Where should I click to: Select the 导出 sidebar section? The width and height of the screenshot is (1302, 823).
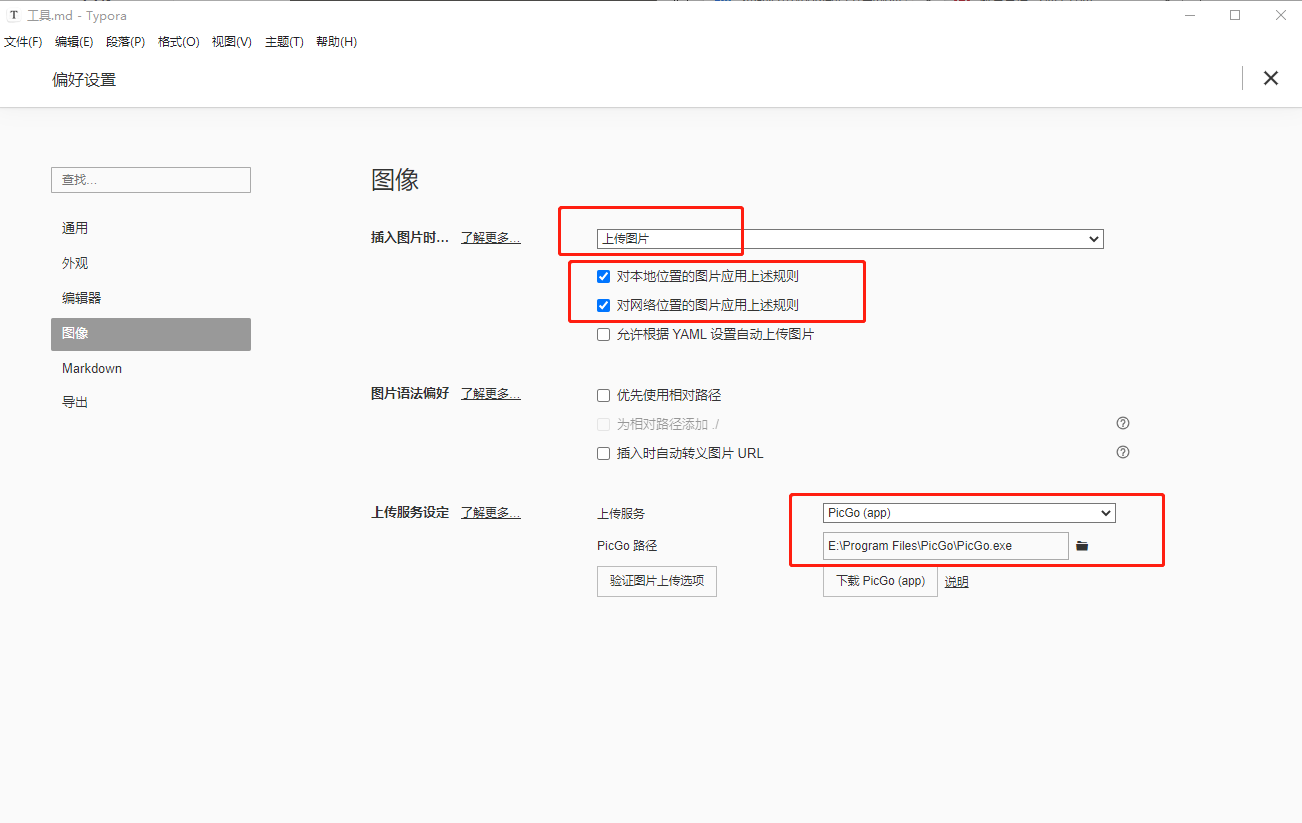(75, 401)
